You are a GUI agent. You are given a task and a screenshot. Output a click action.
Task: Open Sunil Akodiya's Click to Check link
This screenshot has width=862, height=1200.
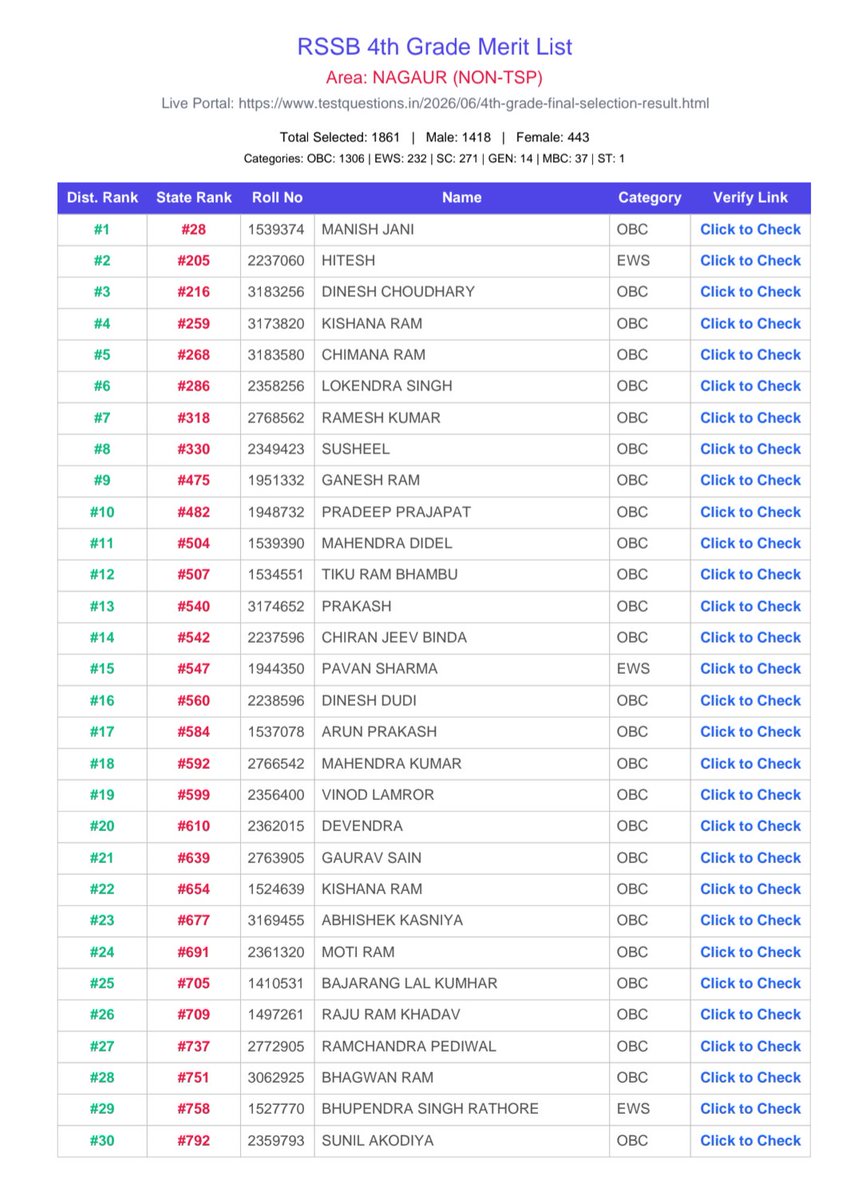click(x=750, y=1140)
